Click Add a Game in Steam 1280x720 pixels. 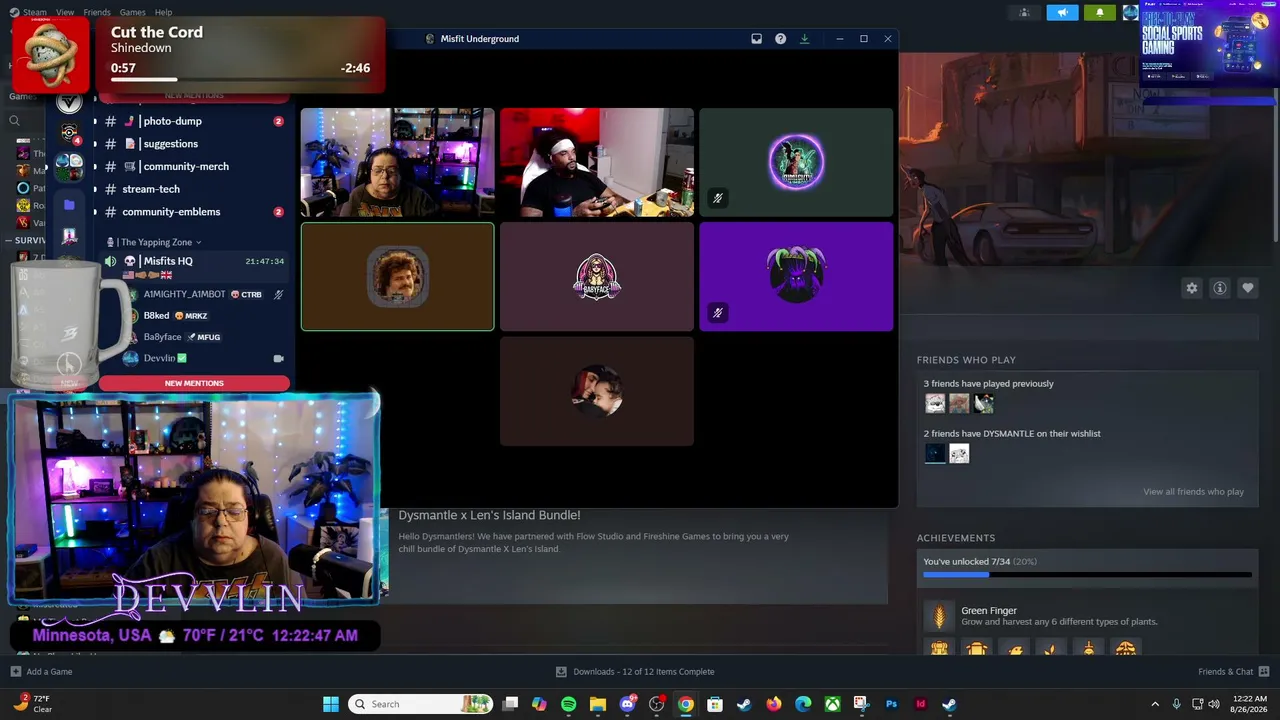[x=41, y=672]
